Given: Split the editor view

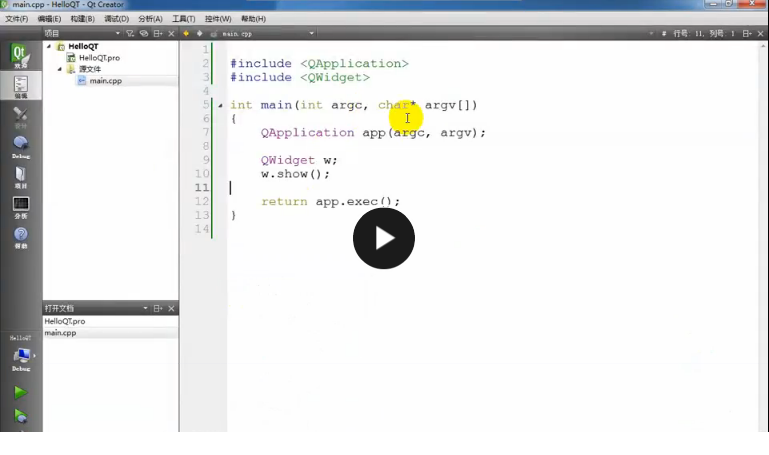Looking at the screenshot, I should pyautogui.click(x=747, y=33).
